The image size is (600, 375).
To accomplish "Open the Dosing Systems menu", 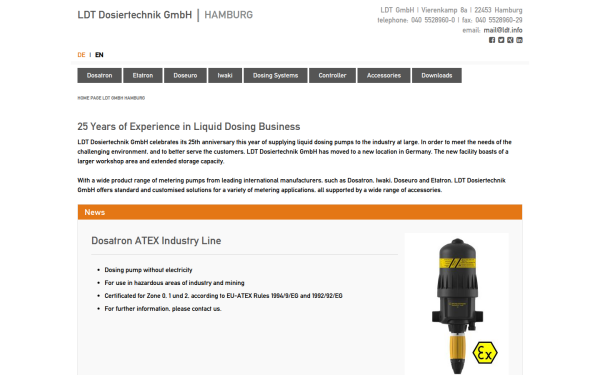I will point(276,75).
